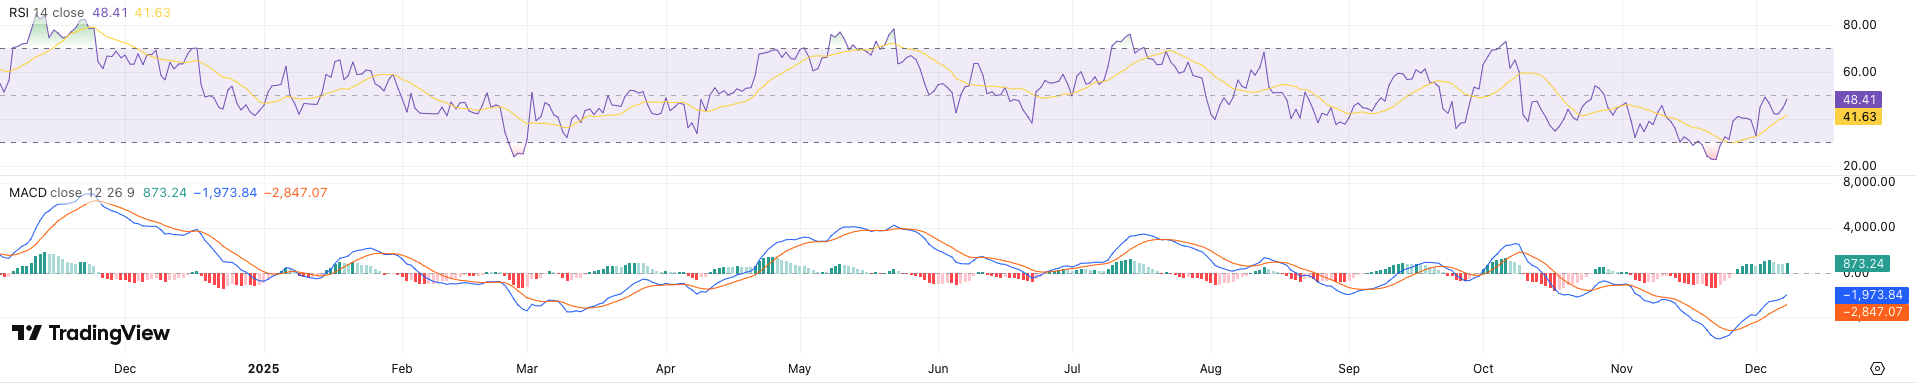Click the Apr label on time axis
Image resolution: width=1916 pixels, height=383 pixels.
click(666, 369)
